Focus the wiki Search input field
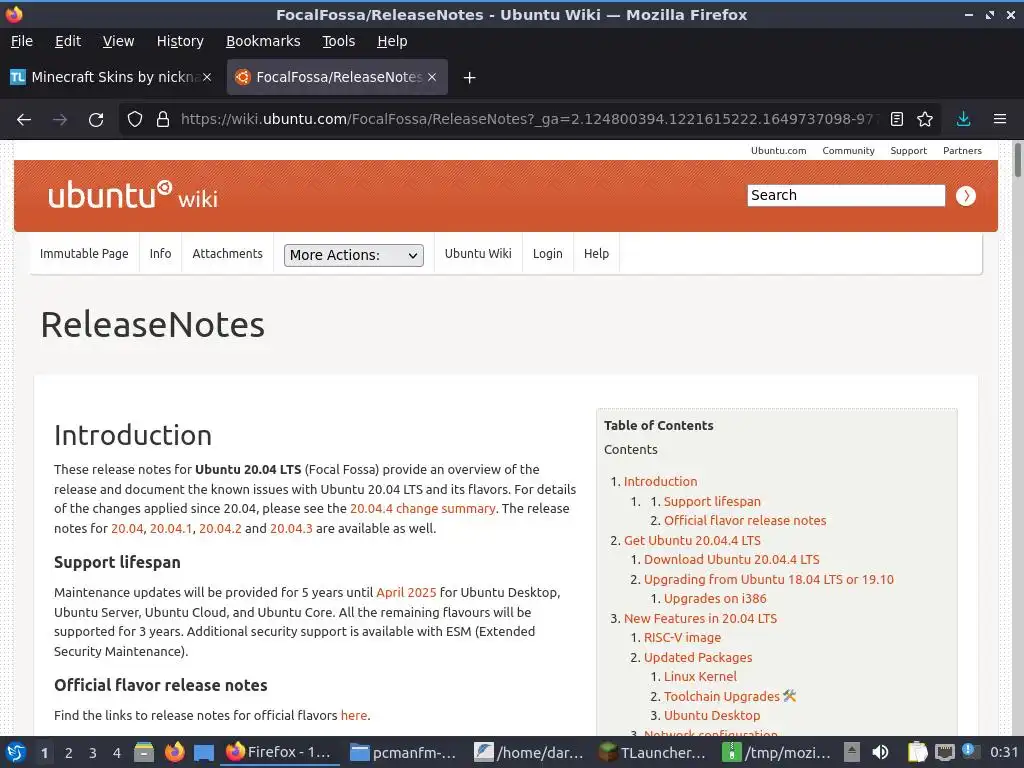 (846, 195)
